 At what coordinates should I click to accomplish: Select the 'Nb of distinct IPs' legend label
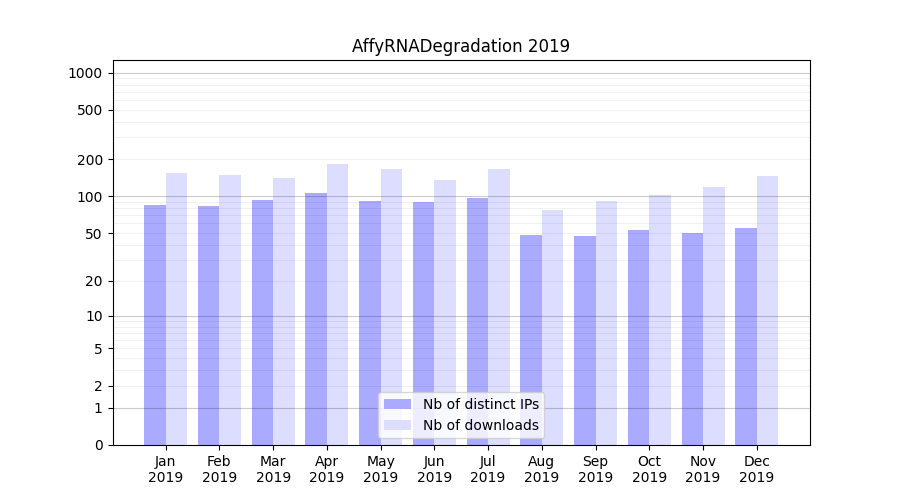pos(480,404)
